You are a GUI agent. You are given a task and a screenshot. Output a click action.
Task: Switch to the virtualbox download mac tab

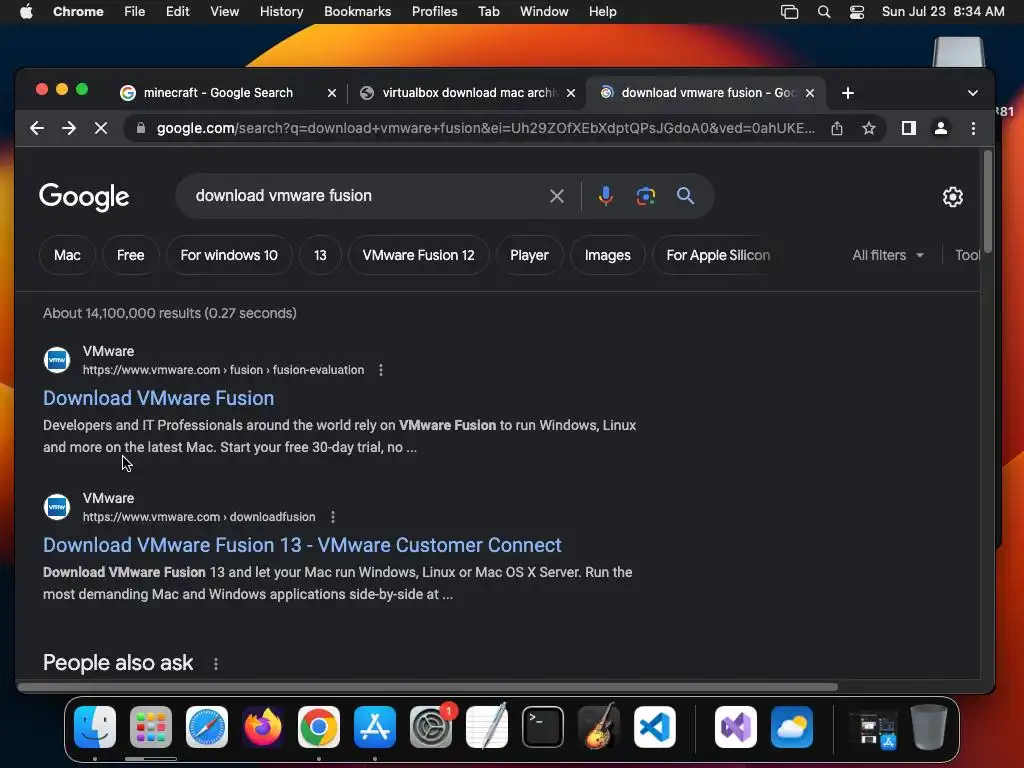coord(467,93)
